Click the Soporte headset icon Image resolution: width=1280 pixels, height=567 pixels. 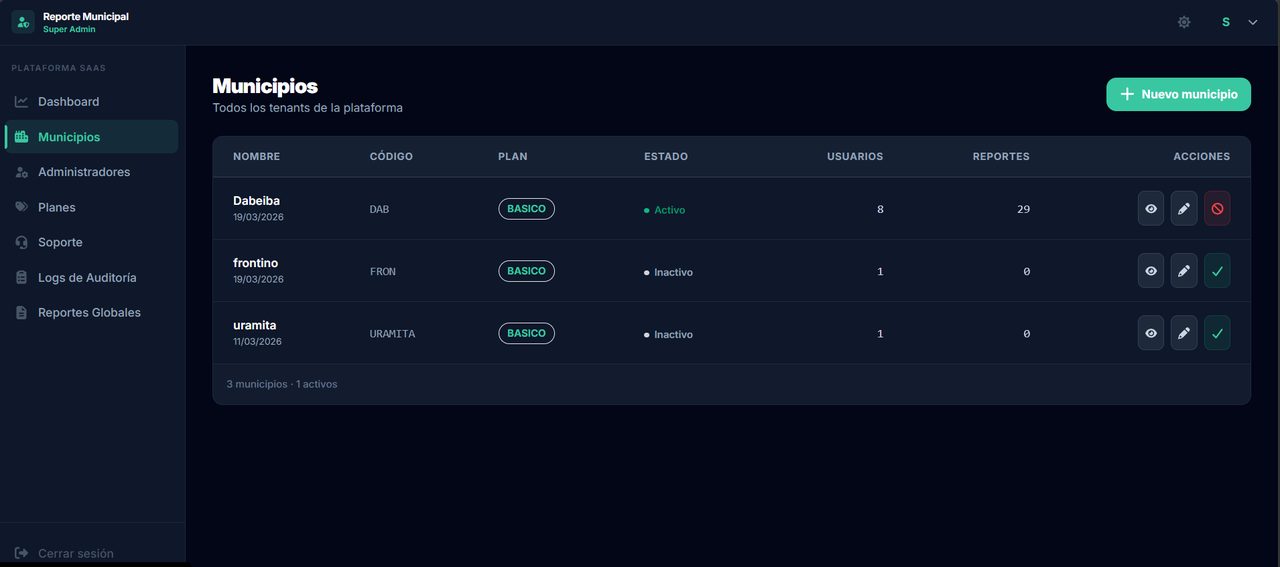[x=21, y=242]
